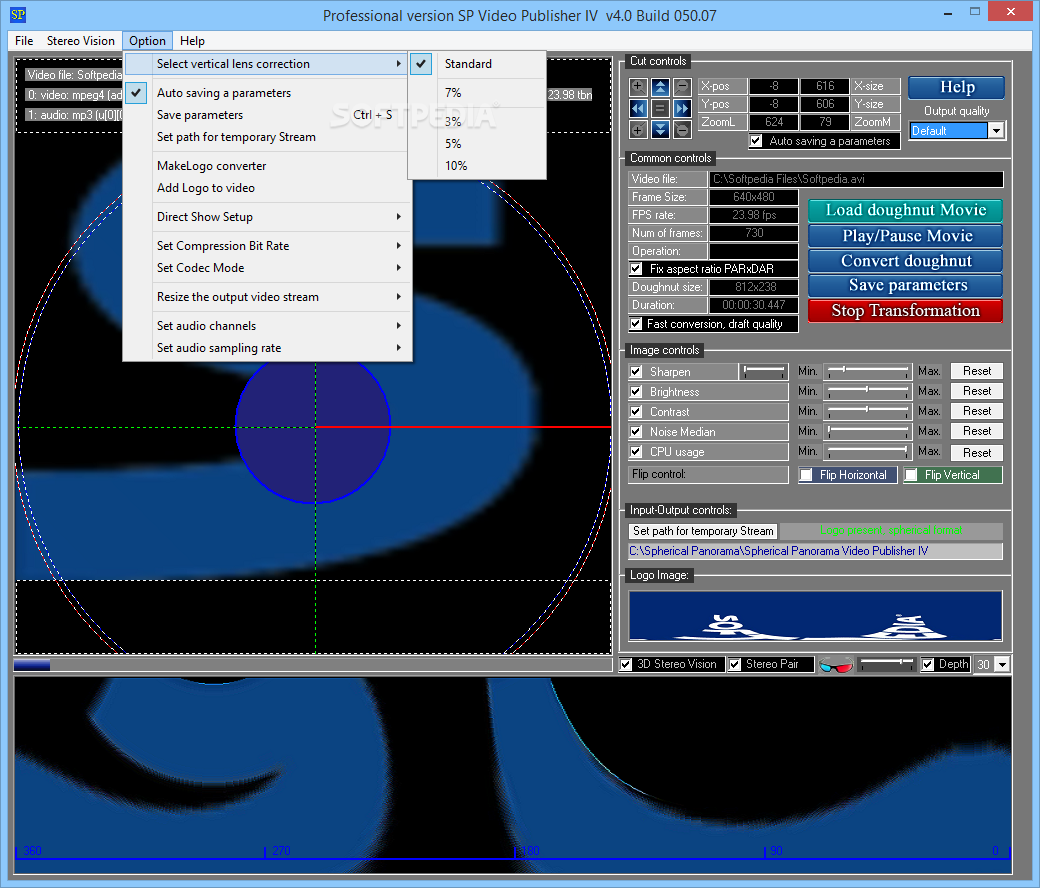Toggle Auto saving a parameters menu entry
Viewport: 1040px width, 888px height.
pos(267,93)
